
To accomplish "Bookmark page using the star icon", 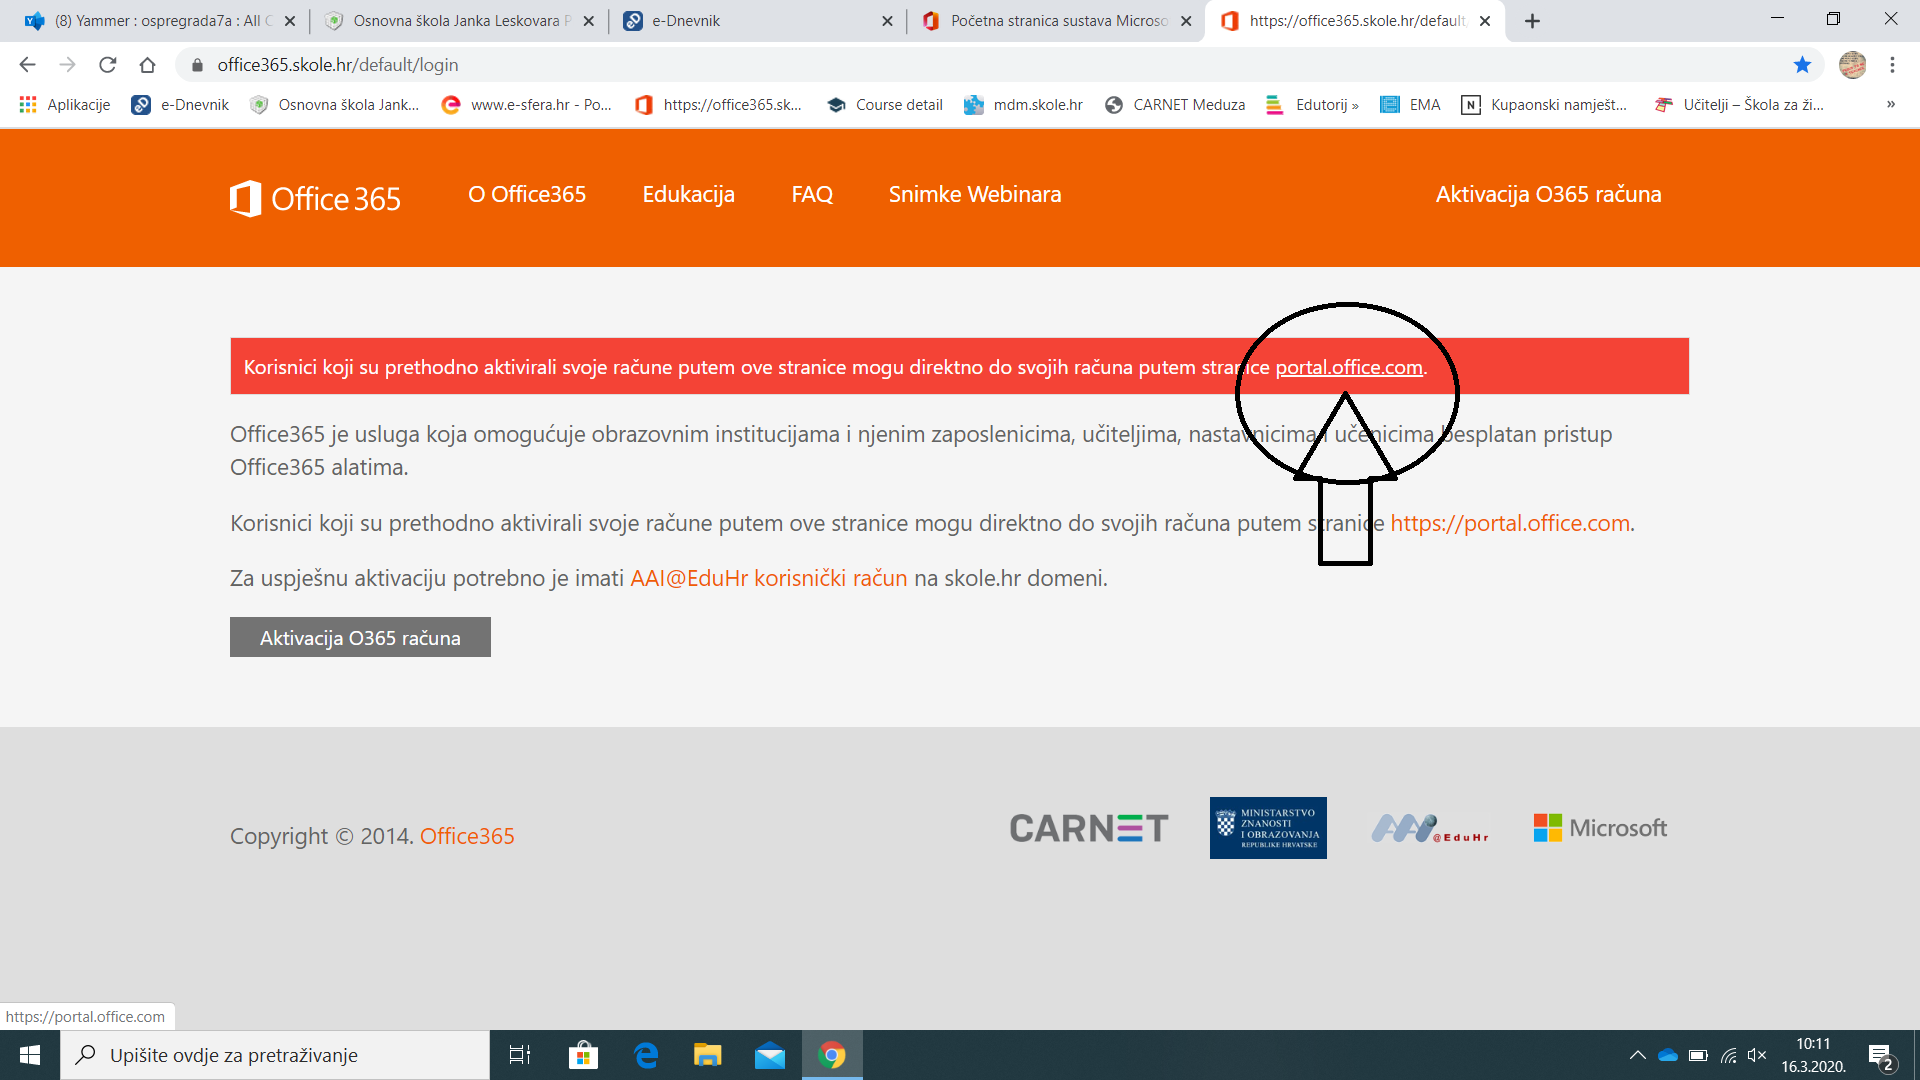I will point(1802,65).
